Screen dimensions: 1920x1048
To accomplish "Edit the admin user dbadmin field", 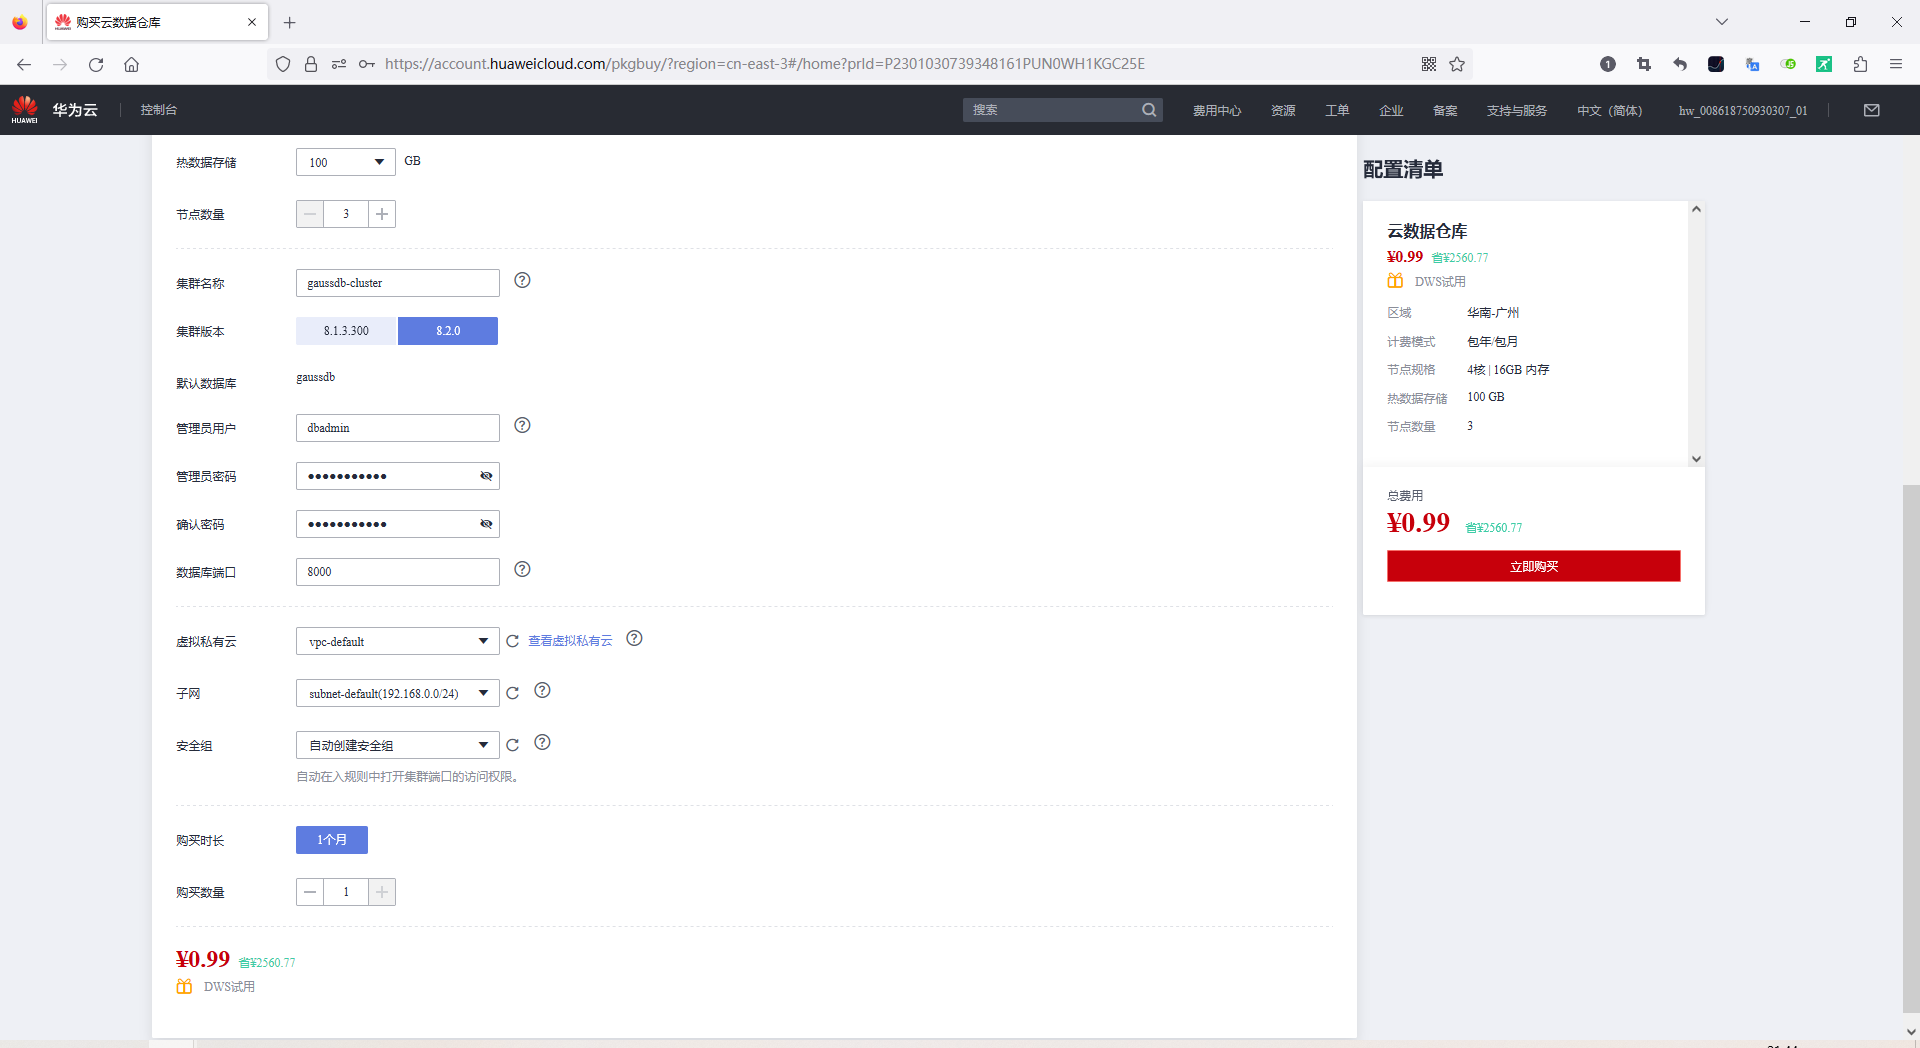I will (x=398, y=428).
